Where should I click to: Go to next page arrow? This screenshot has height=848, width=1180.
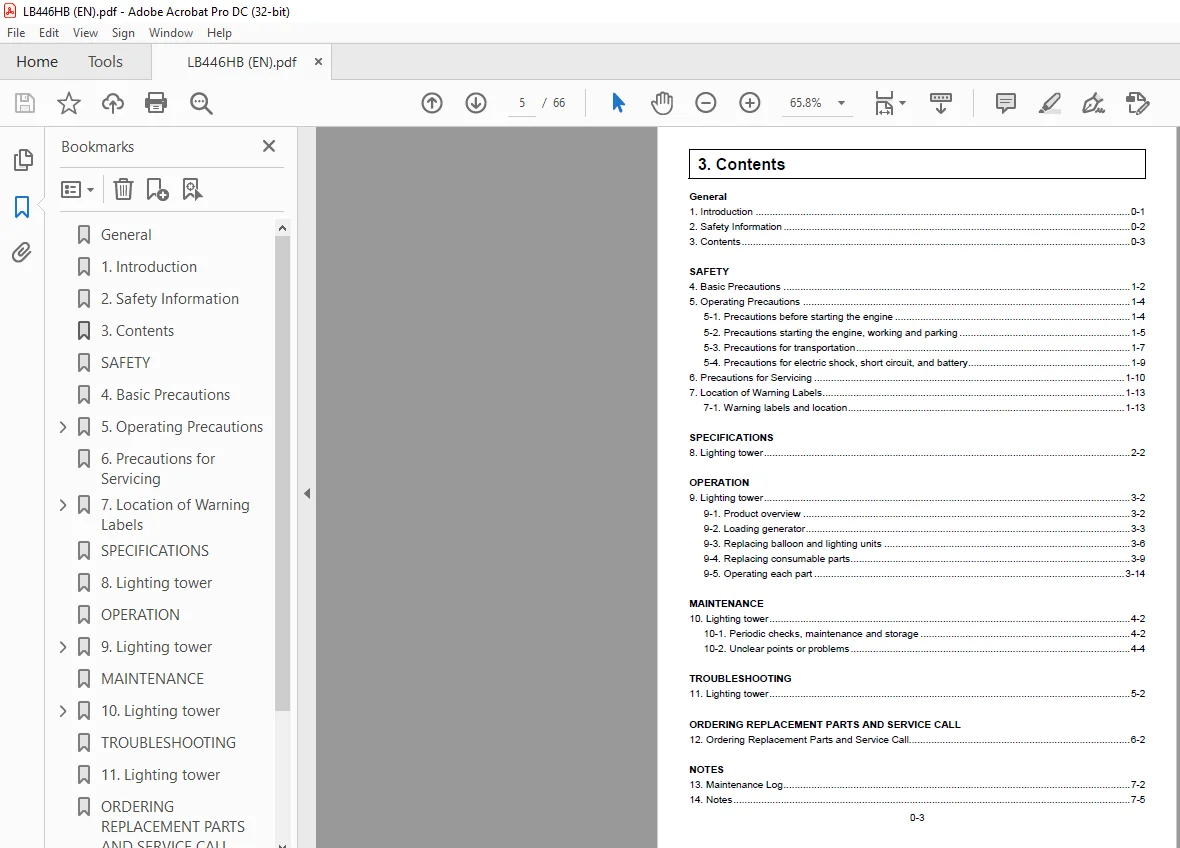click(476, 103)
